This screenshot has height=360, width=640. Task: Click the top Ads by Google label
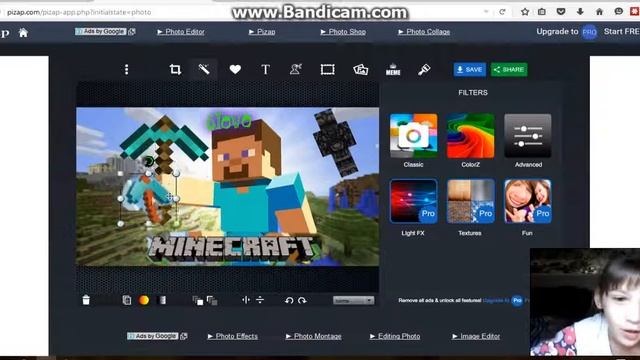coord(101,31)
